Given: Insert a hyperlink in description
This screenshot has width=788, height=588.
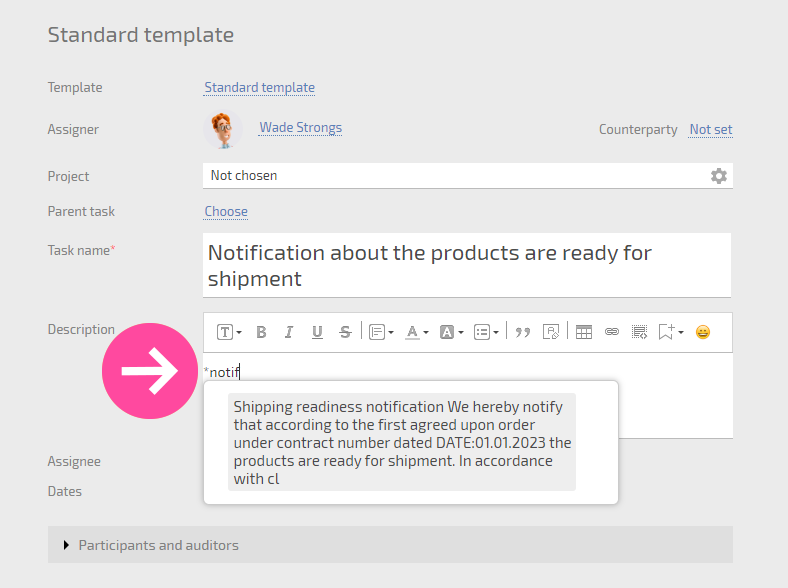Looking at the screenshot, I should click(x=612, y=332).
